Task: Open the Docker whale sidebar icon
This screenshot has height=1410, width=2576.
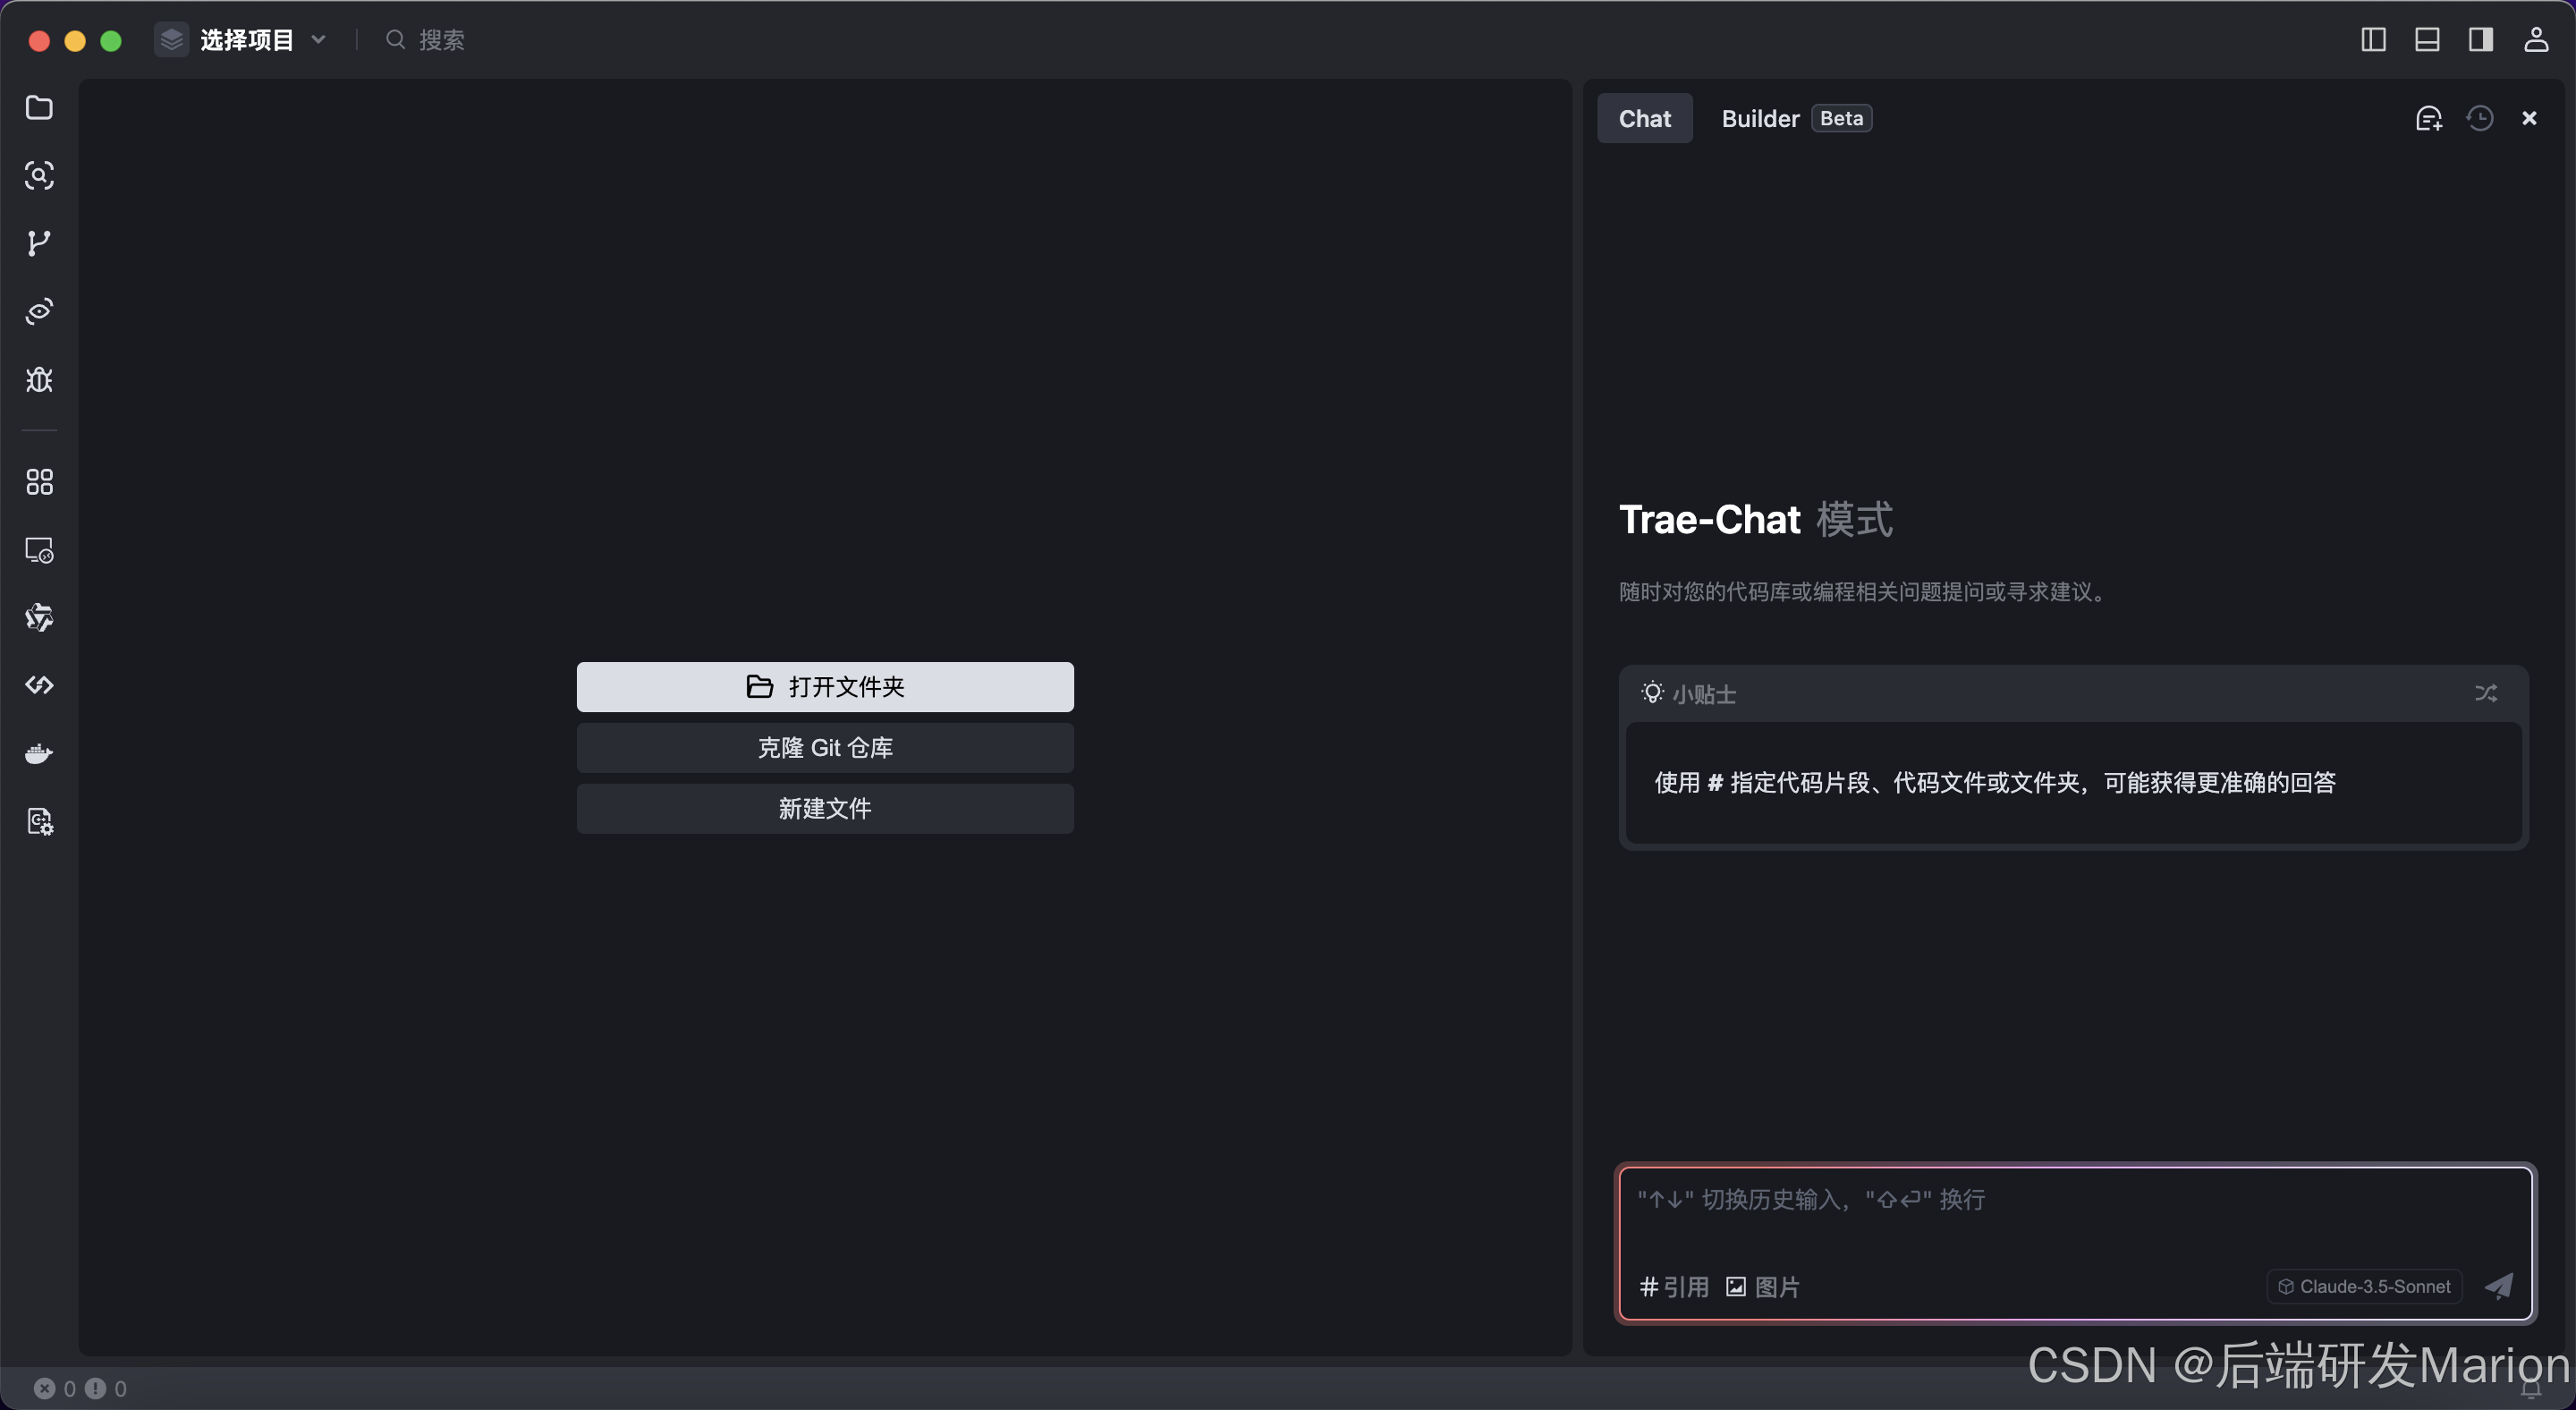Action: pyautogui.click(x=39, y=753)
